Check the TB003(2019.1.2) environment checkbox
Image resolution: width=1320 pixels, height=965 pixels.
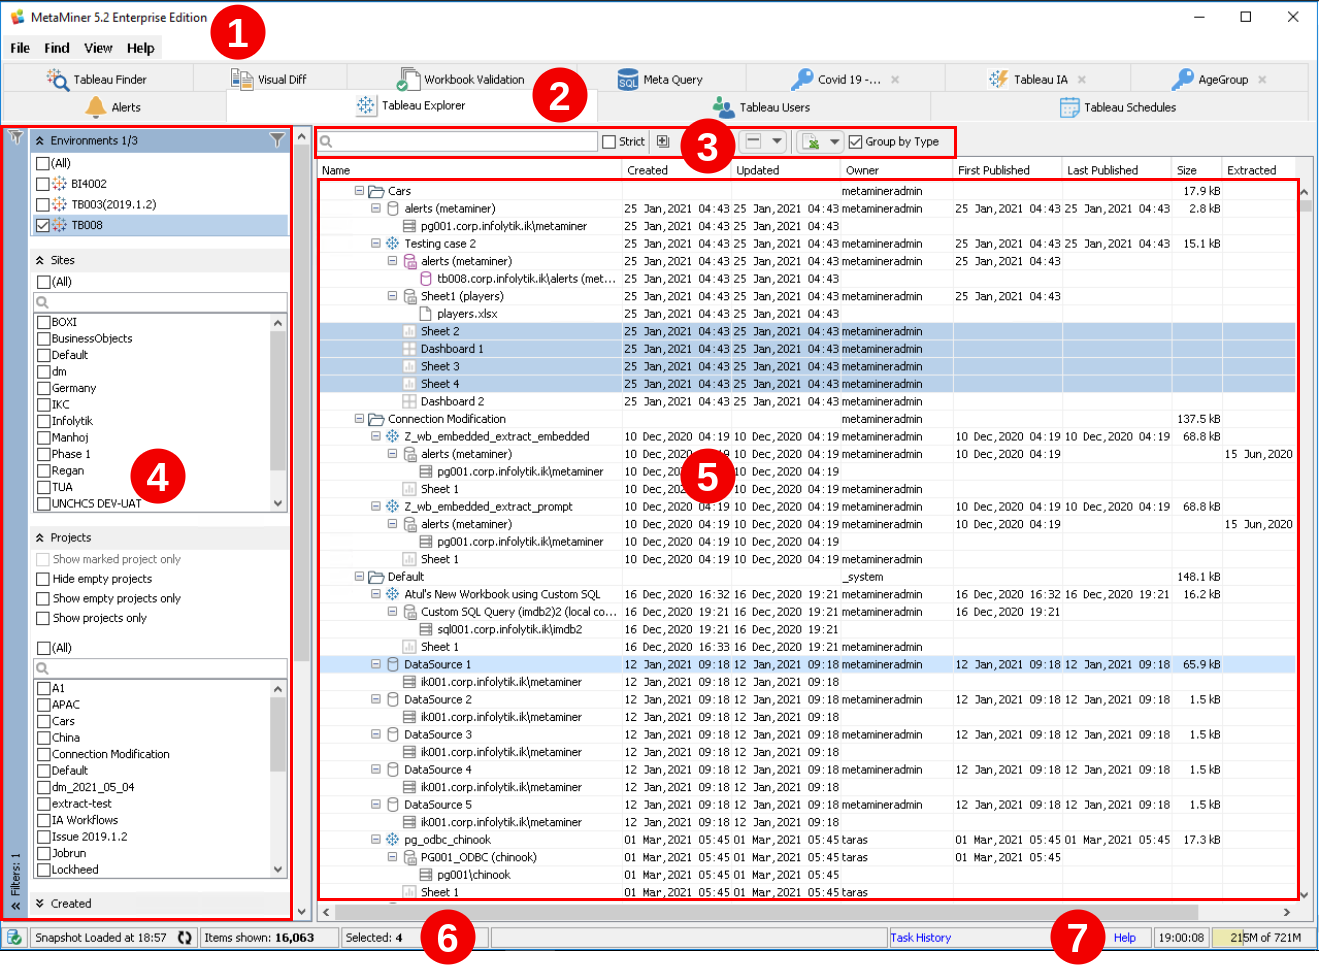tap(42, 204)
